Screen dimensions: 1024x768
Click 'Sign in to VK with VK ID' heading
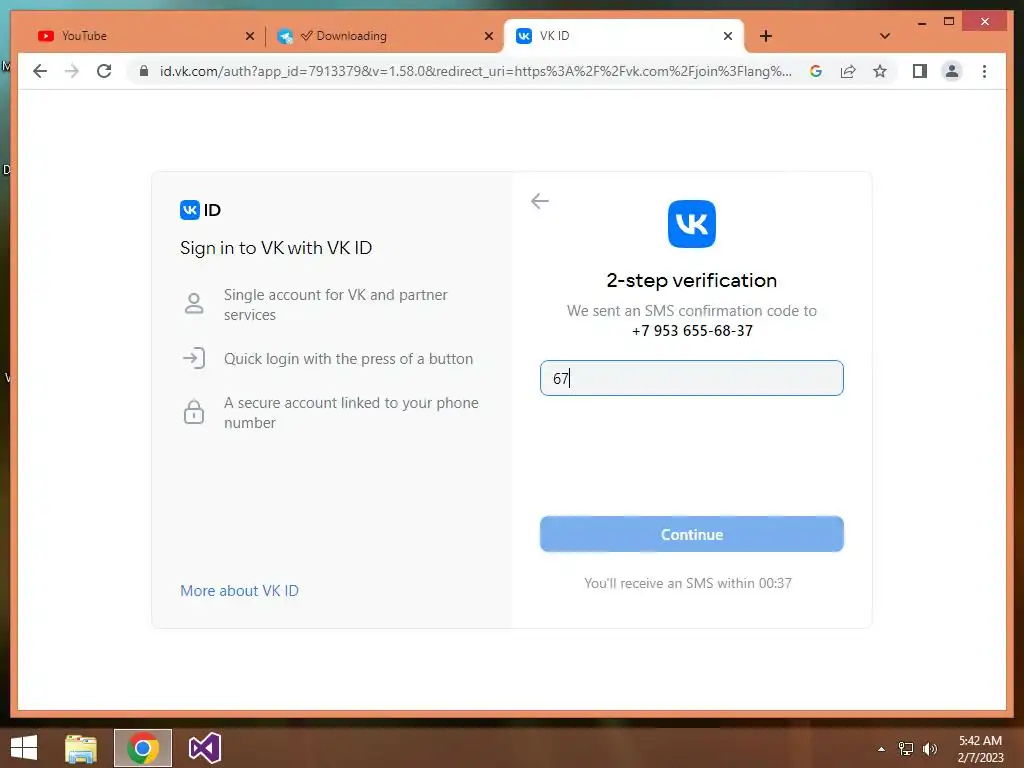(276, 248)
